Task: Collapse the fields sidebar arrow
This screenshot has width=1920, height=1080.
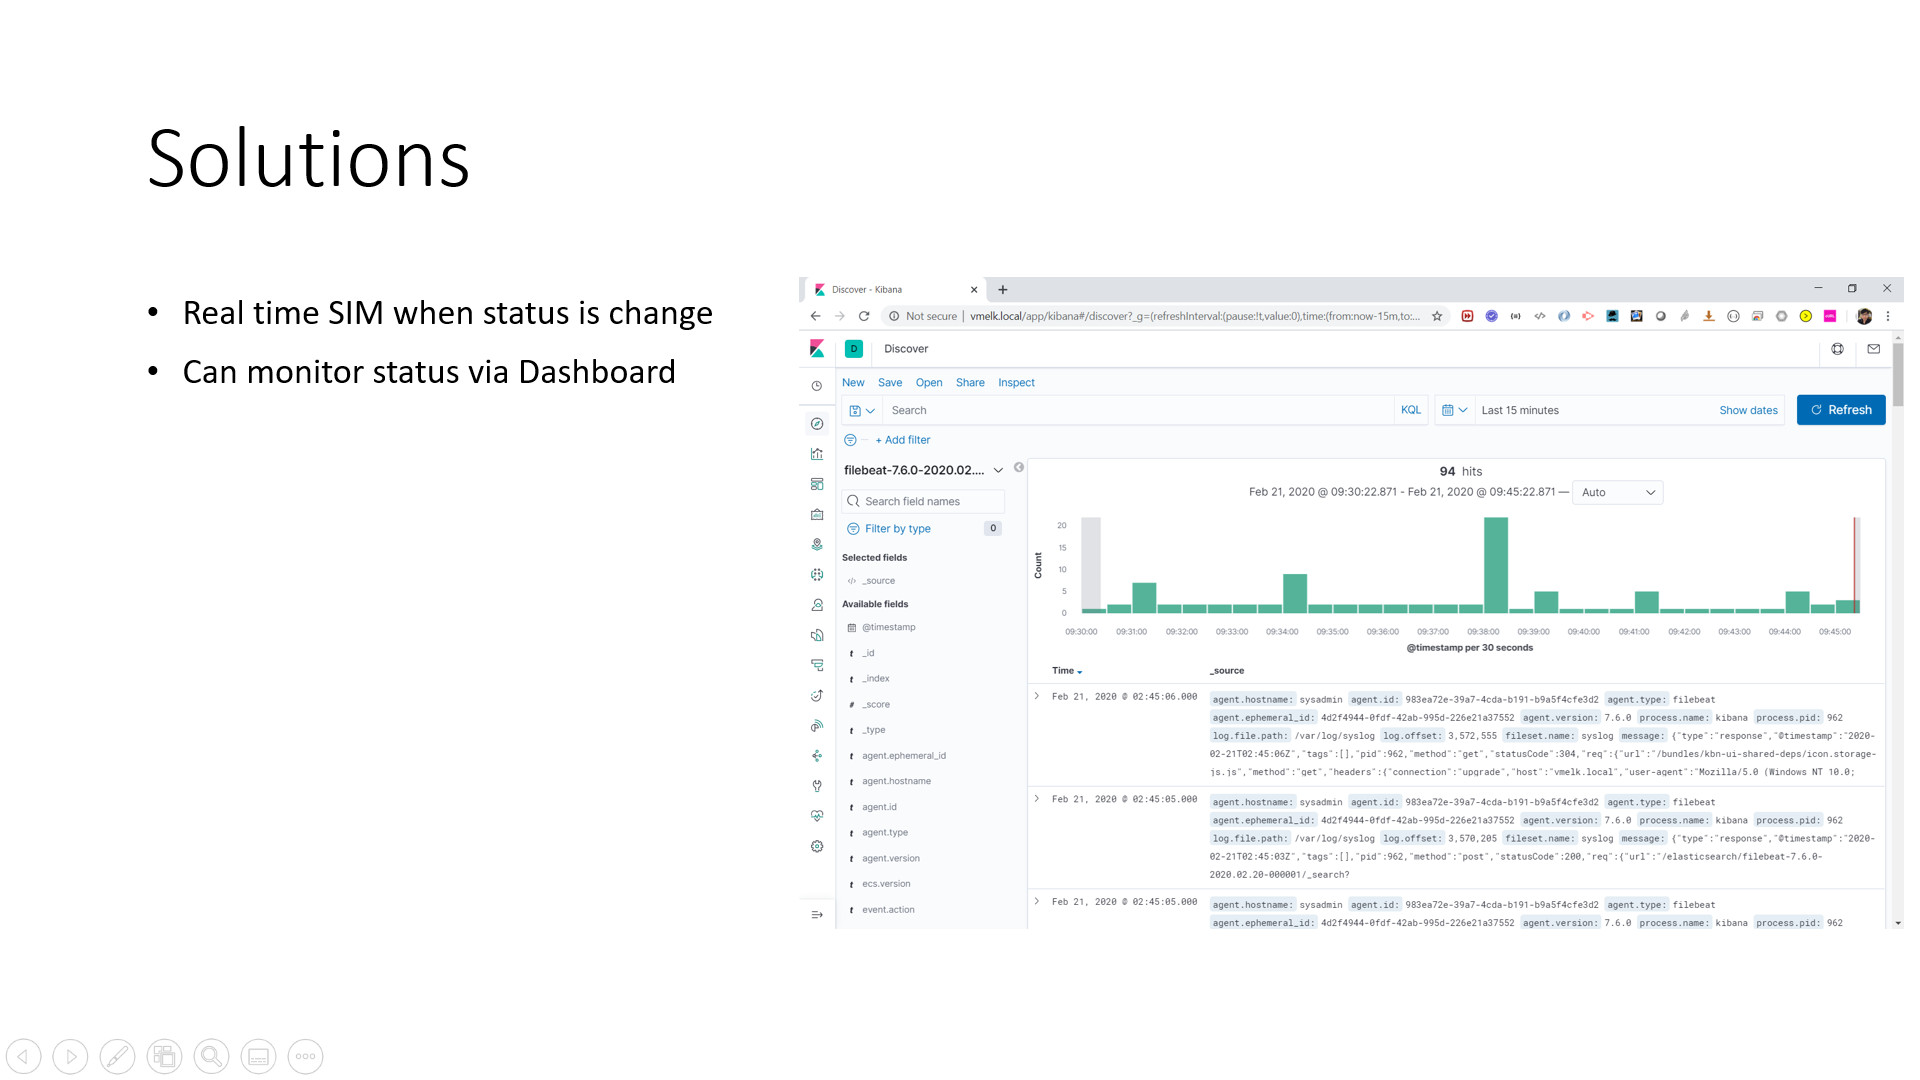Action: pyautogui.click(x=1019, y=467)
